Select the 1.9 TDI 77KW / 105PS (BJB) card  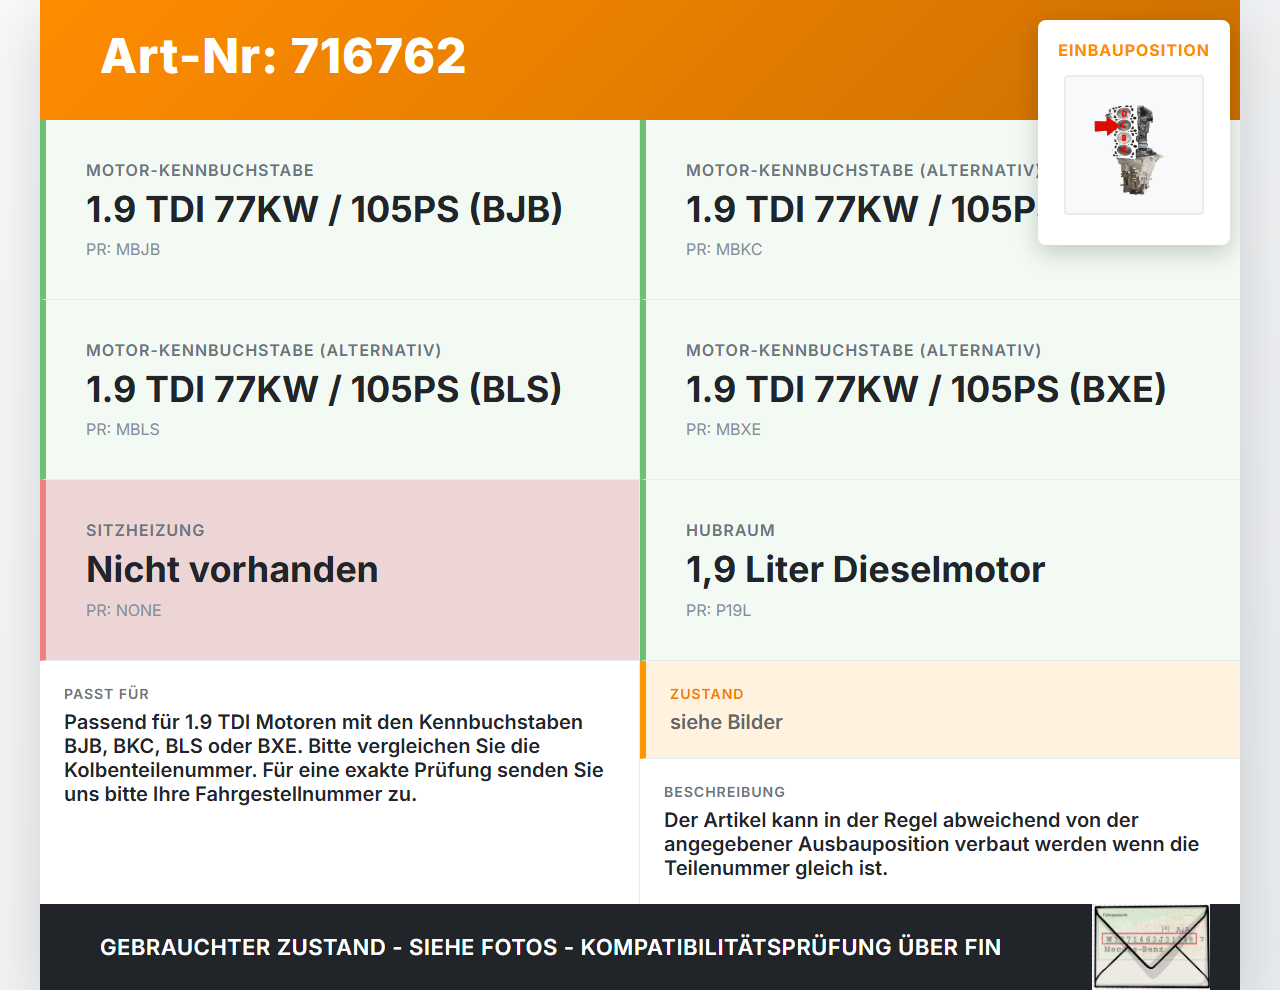340,210
